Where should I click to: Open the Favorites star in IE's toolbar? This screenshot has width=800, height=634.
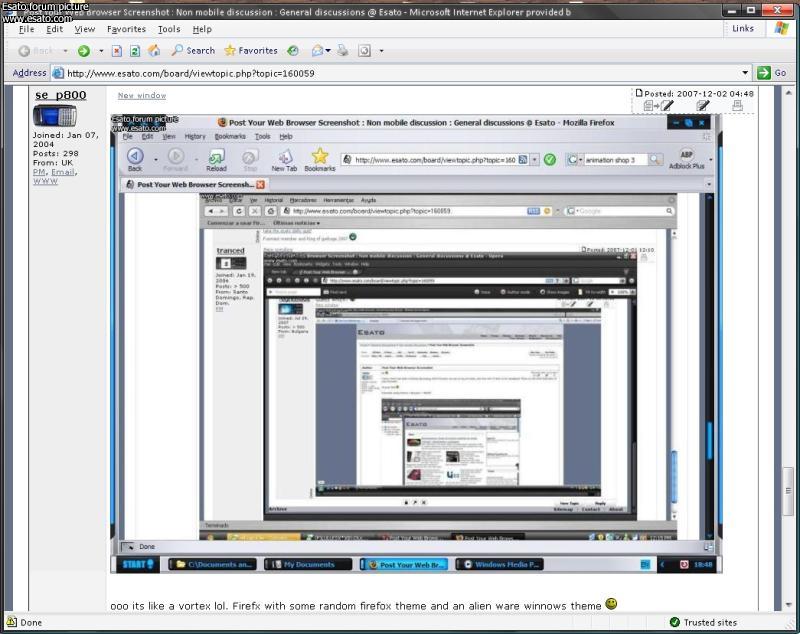(251, 50)
